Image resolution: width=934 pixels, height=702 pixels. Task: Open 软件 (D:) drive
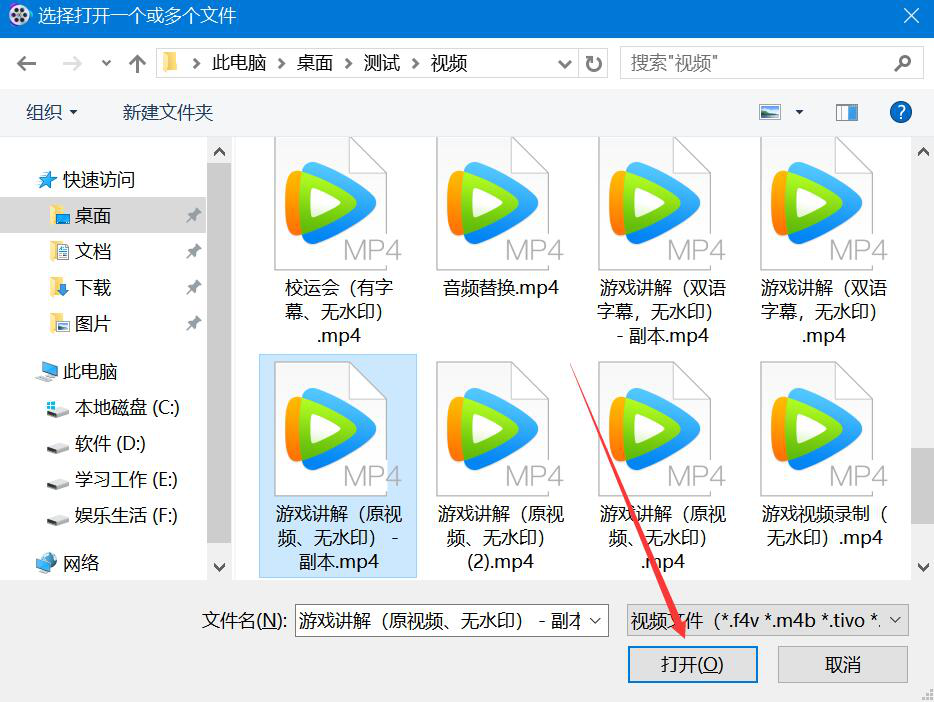click(x=96, y=444)
